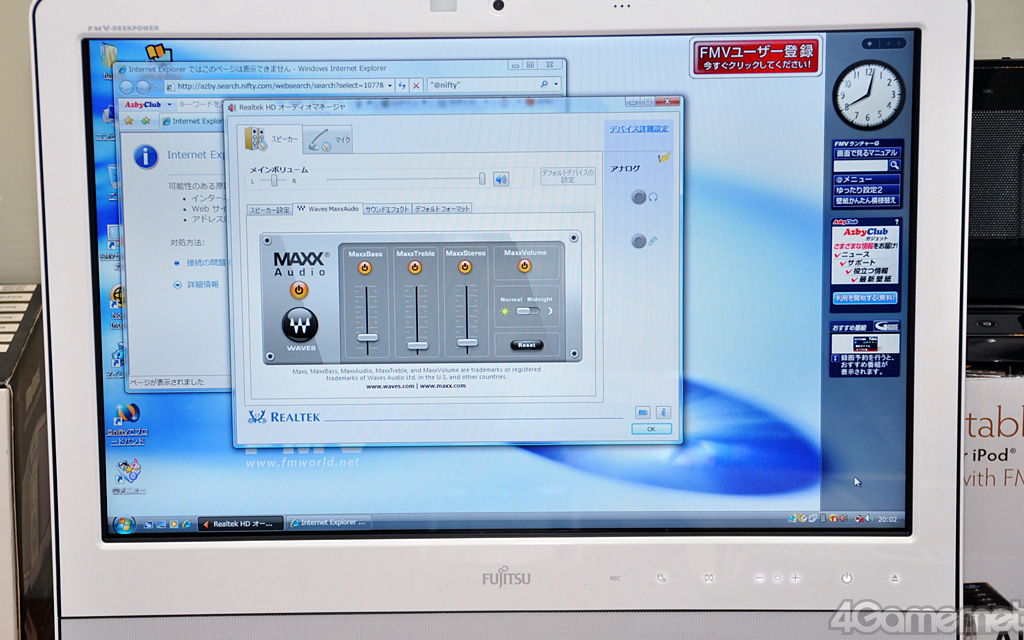
Task: Click the sidebar analog clock gadget
Action: pyautogui.click(x=869, y=95)
